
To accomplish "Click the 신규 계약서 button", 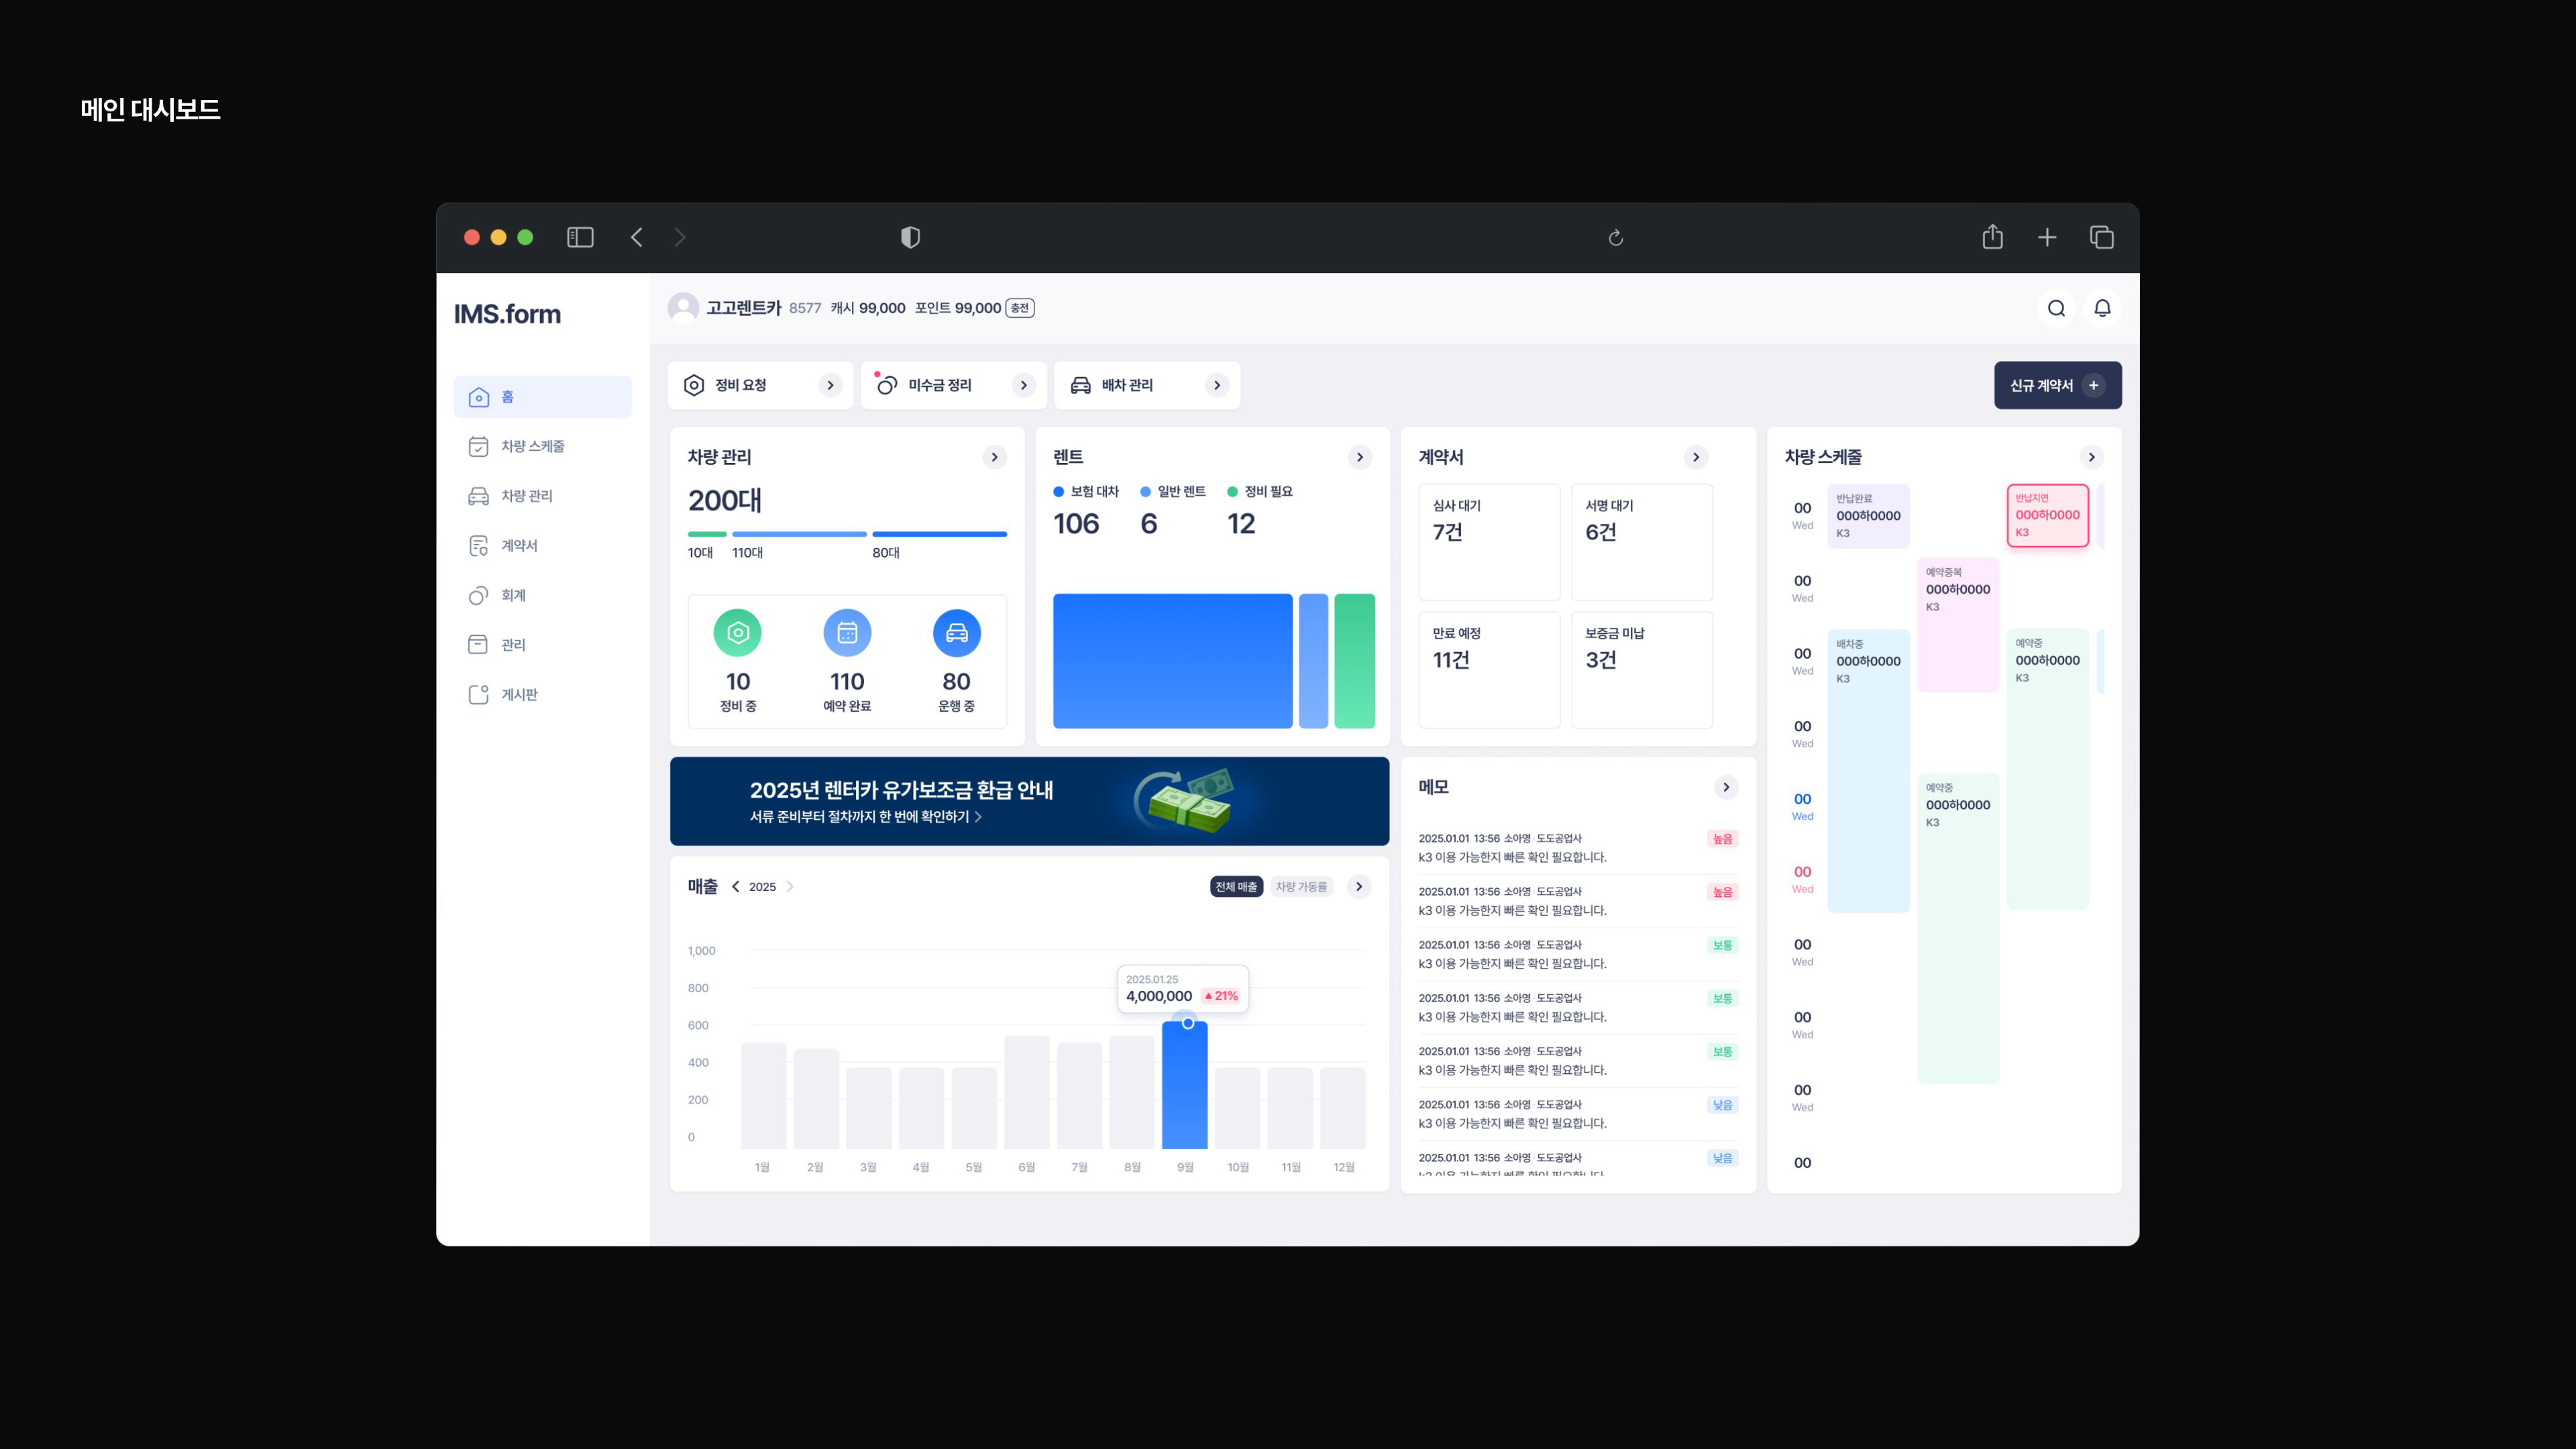I will point(2057,385).
